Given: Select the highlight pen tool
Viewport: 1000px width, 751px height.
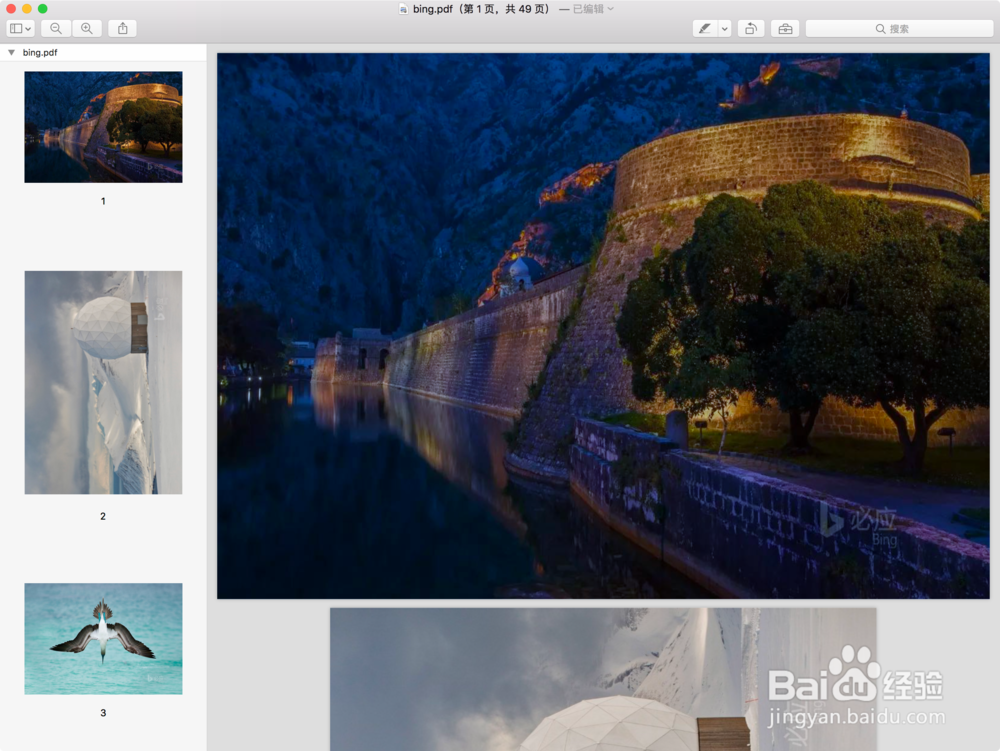Looking at the screenshot, I should point(705,29).
